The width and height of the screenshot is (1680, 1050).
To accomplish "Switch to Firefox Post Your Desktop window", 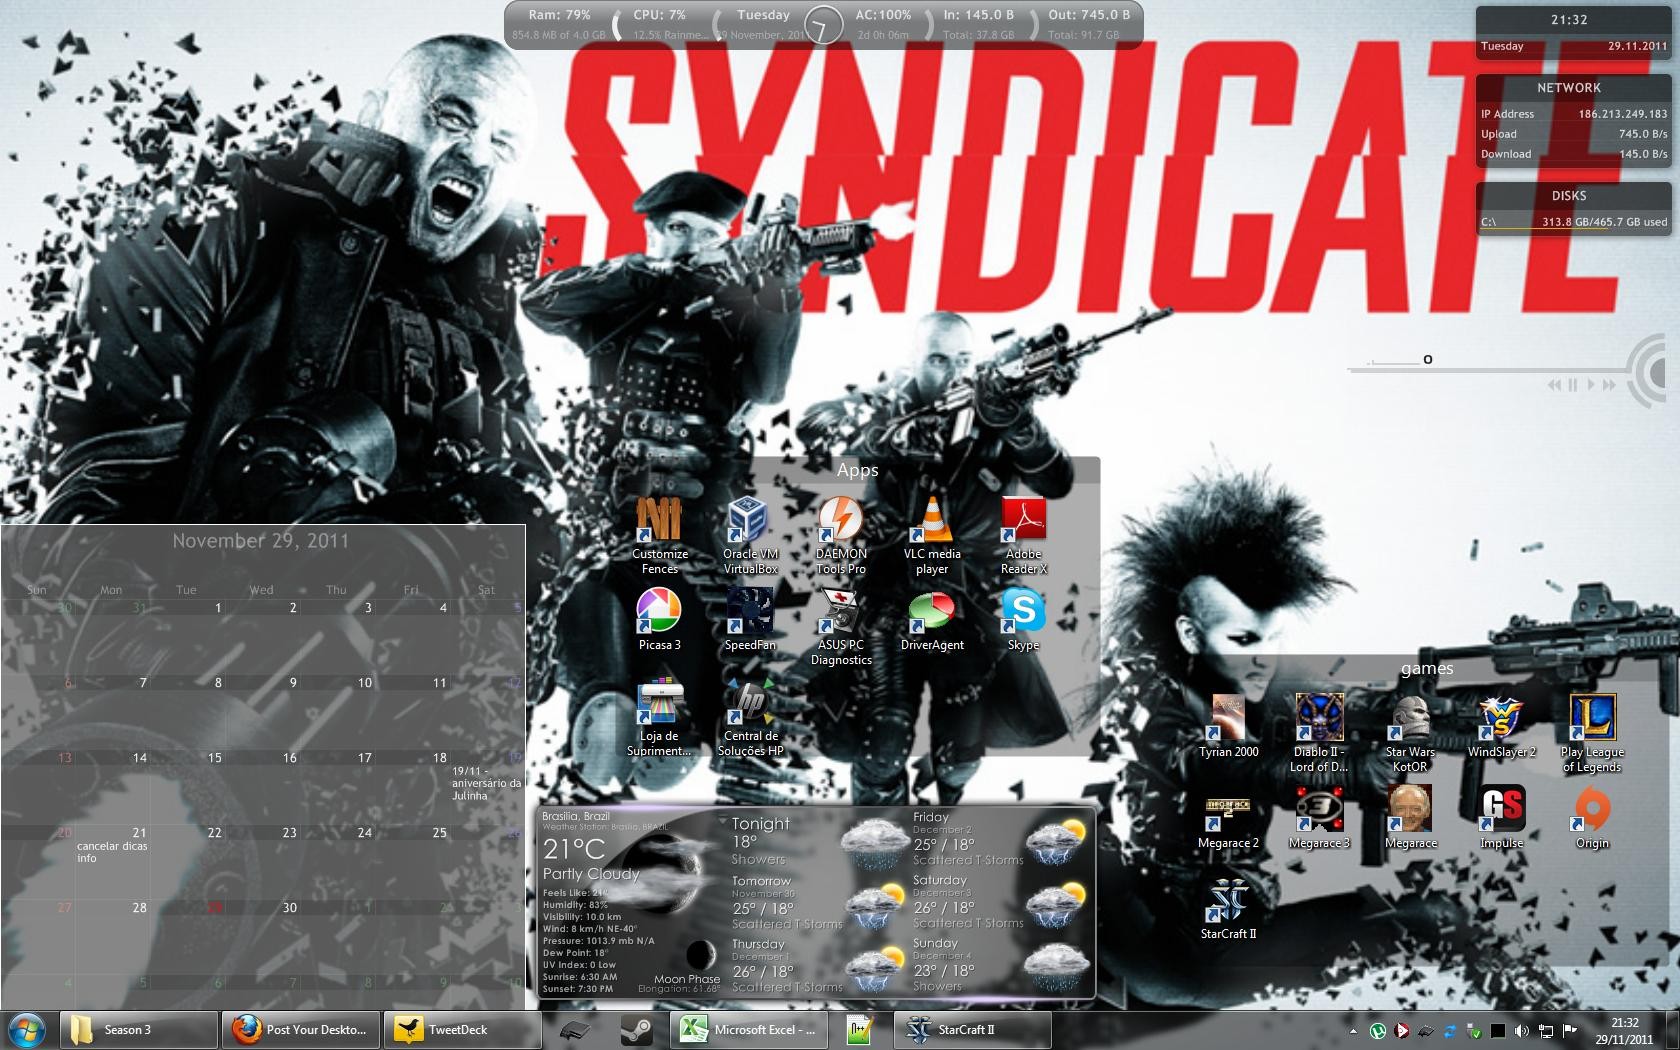I will coord(300,1029).
